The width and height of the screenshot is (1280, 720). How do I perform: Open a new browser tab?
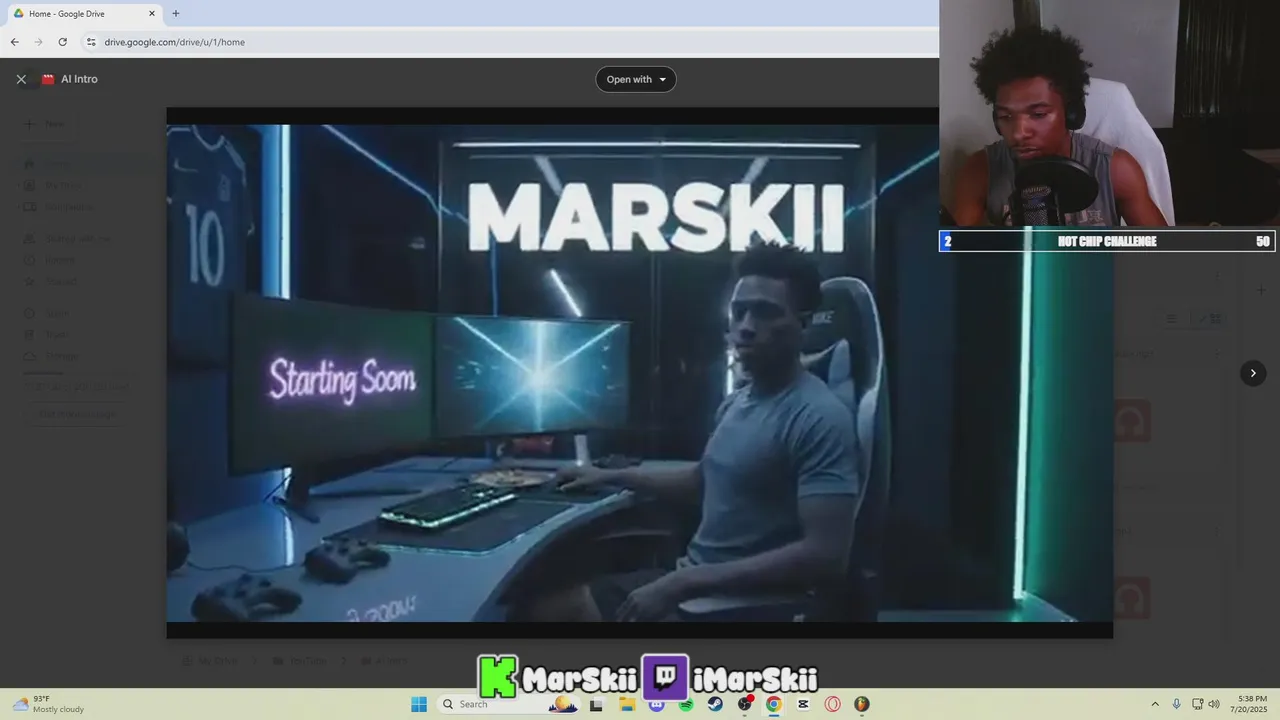coord(176,14)
